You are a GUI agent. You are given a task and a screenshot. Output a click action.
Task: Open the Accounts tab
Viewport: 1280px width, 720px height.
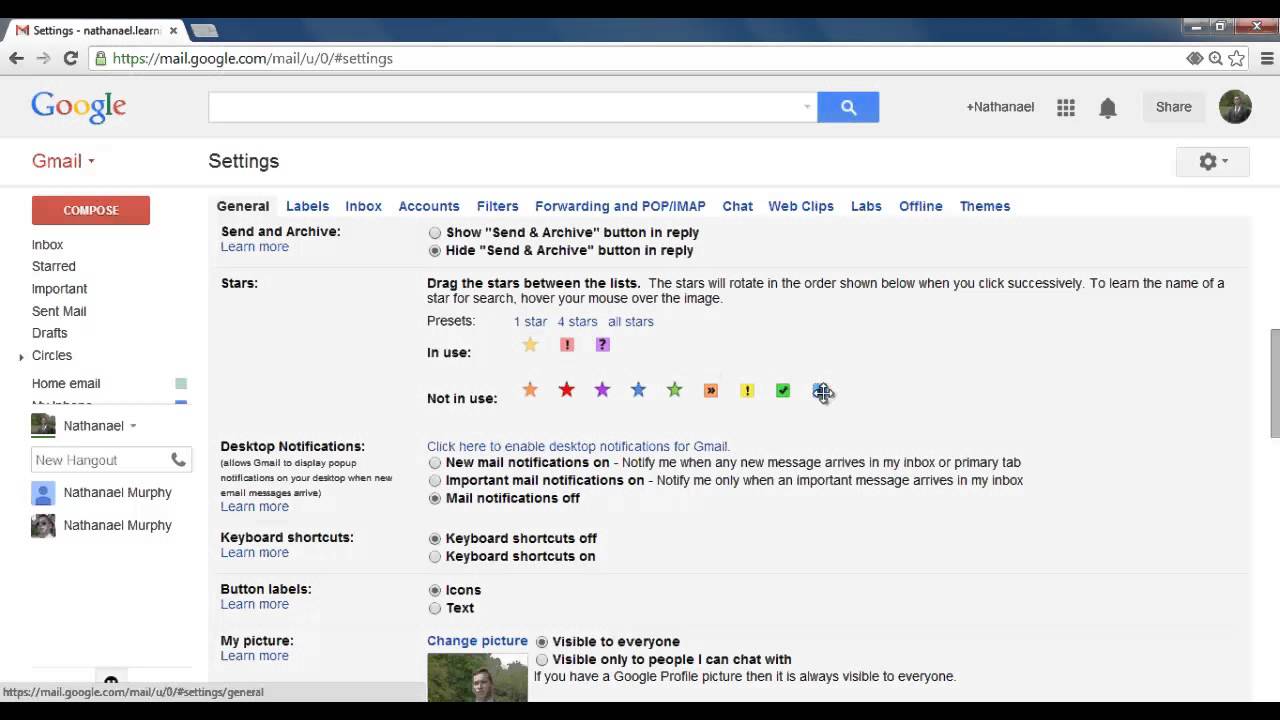429,206
